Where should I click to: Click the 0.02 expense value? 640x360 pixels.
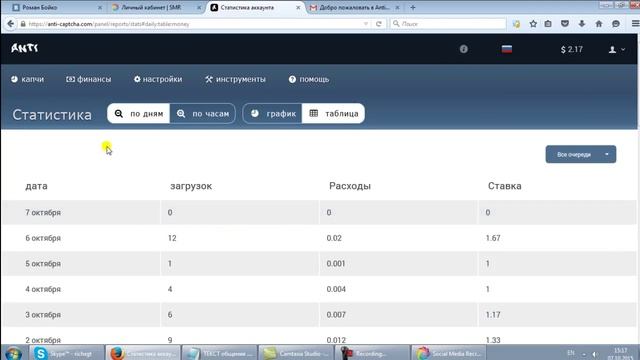(x=334, y=238)
